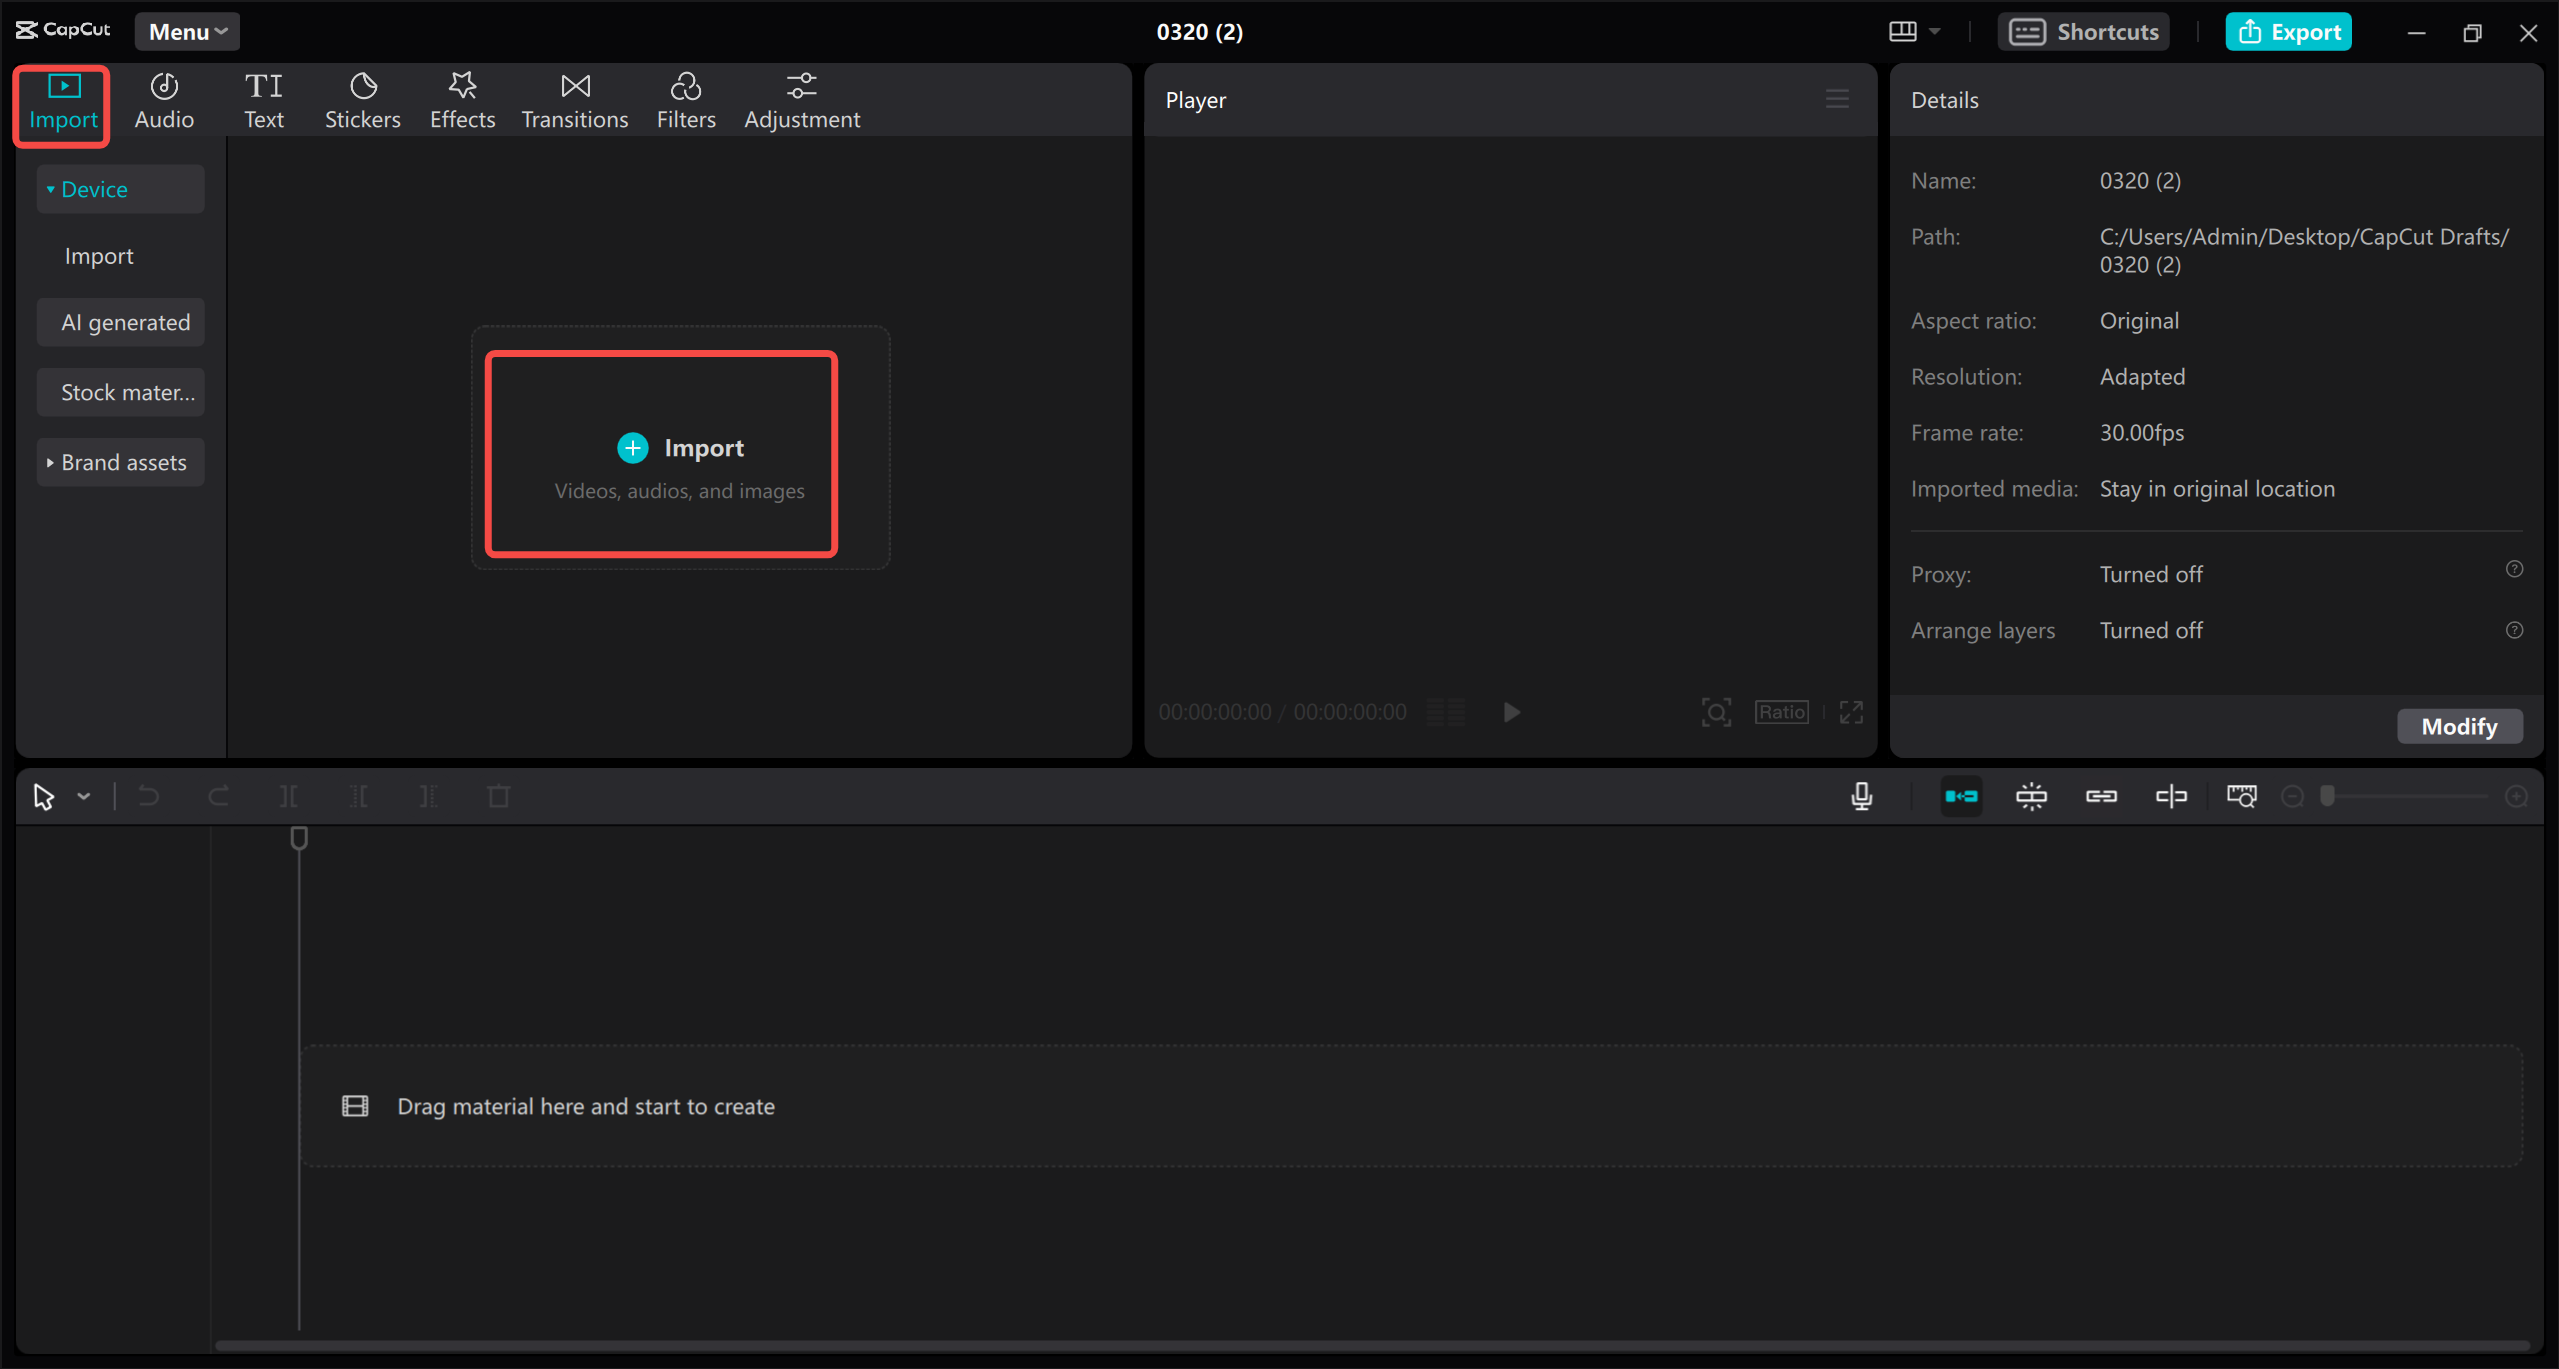Open the Effects panel
This screenshot has height=1369, width=2559.
pos(462,101)
